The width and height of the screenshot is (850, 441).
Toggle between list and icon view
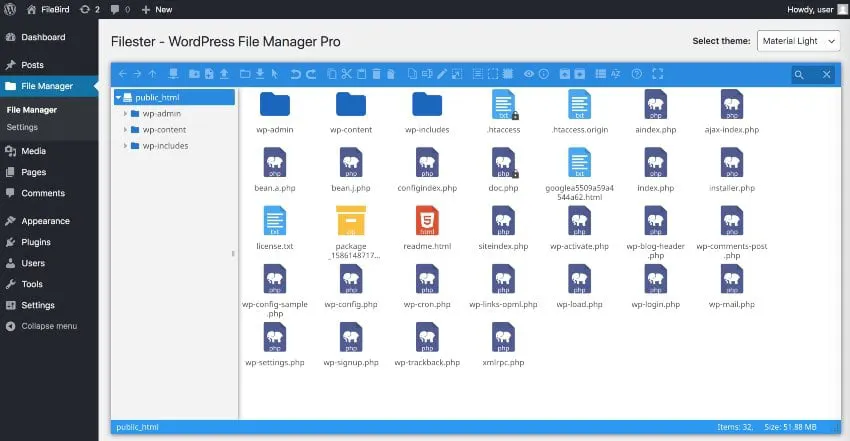pyautogui.click(x=601, y=74)
